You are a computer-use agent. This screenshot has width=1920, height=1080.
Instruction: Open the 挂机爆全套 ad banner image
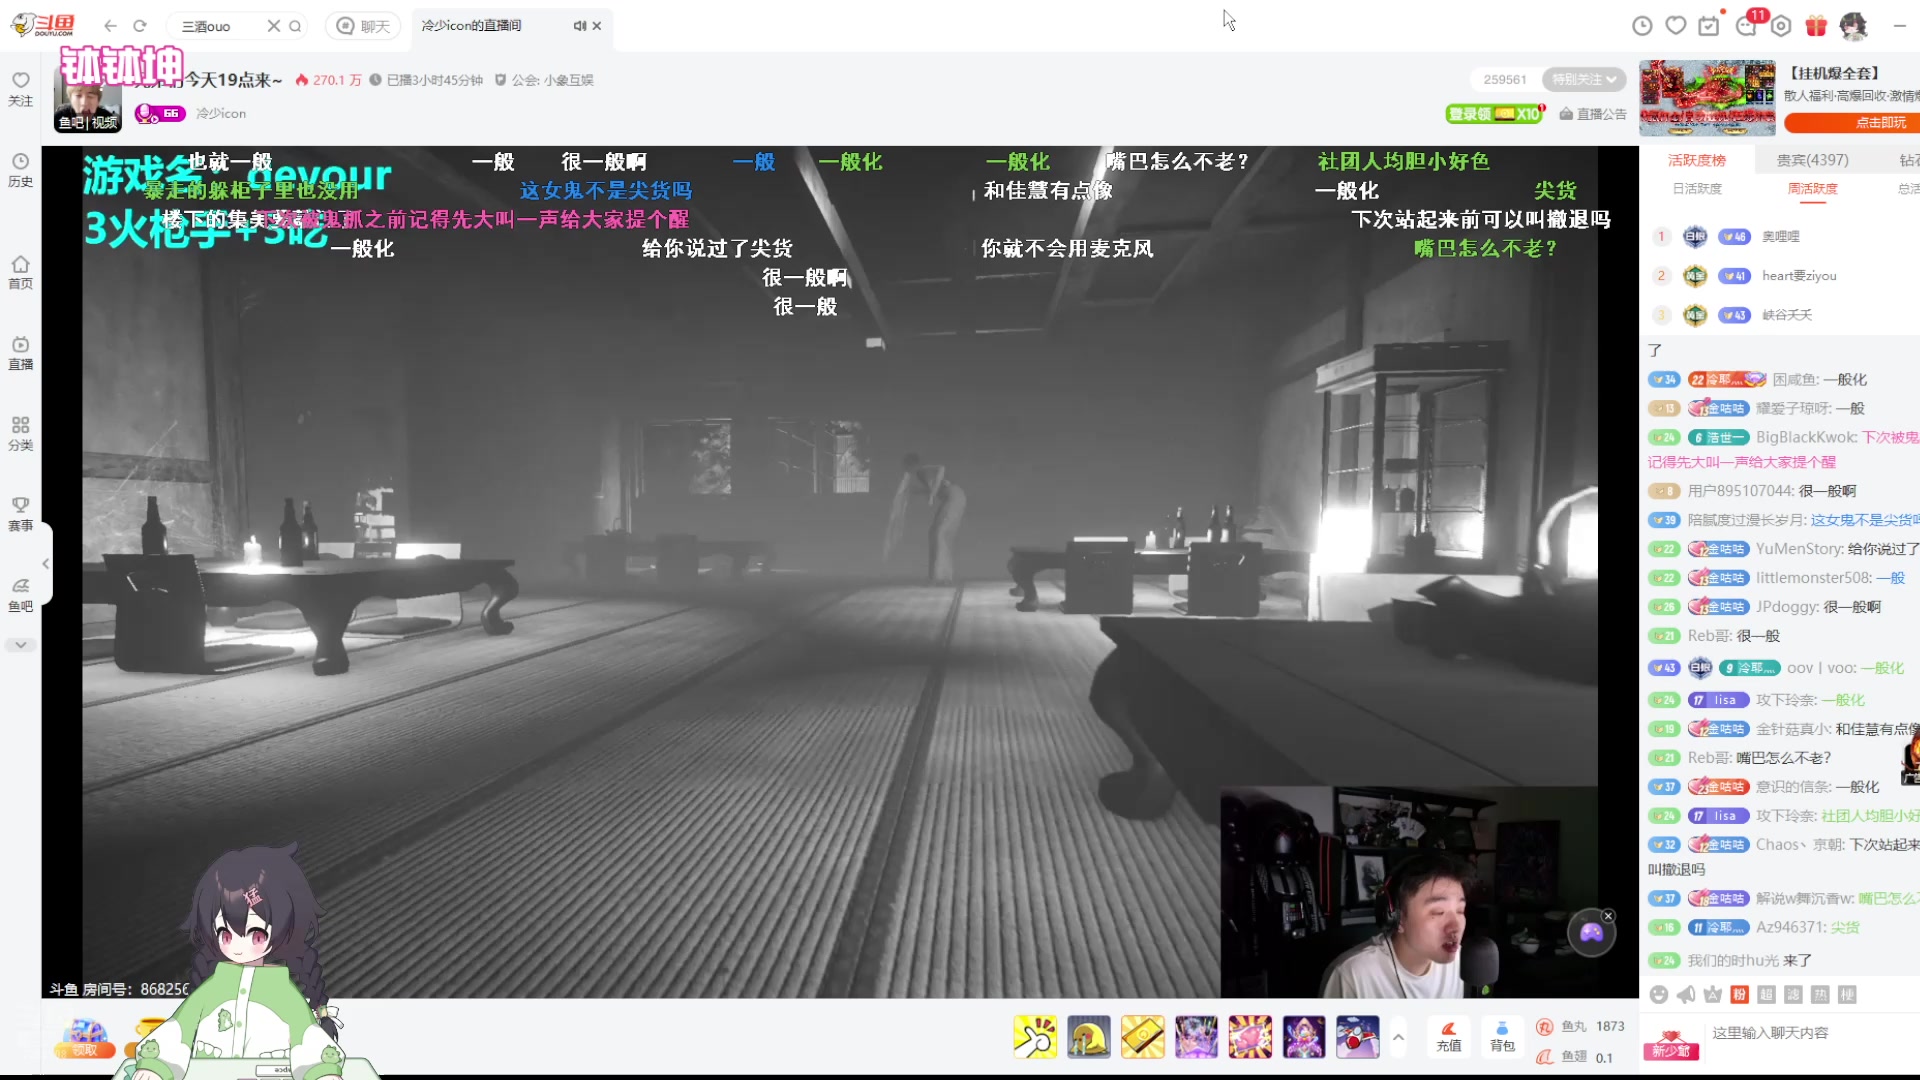pos(1707,98)
